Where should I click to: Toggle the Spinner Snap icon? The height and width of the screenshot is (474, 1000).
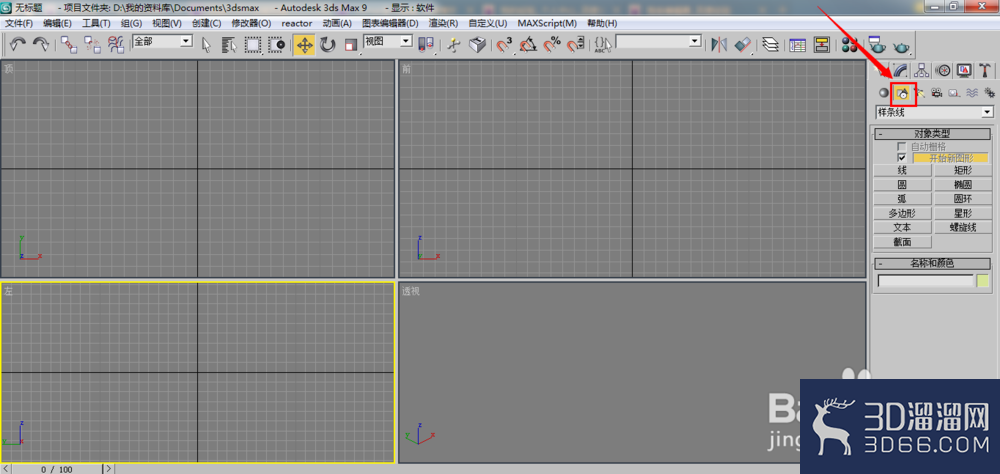576,45
